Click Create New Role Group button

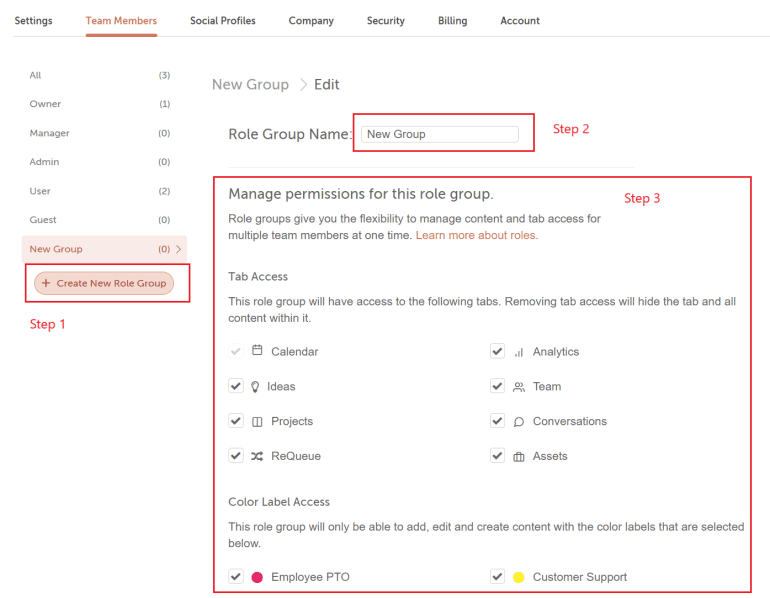104,283
